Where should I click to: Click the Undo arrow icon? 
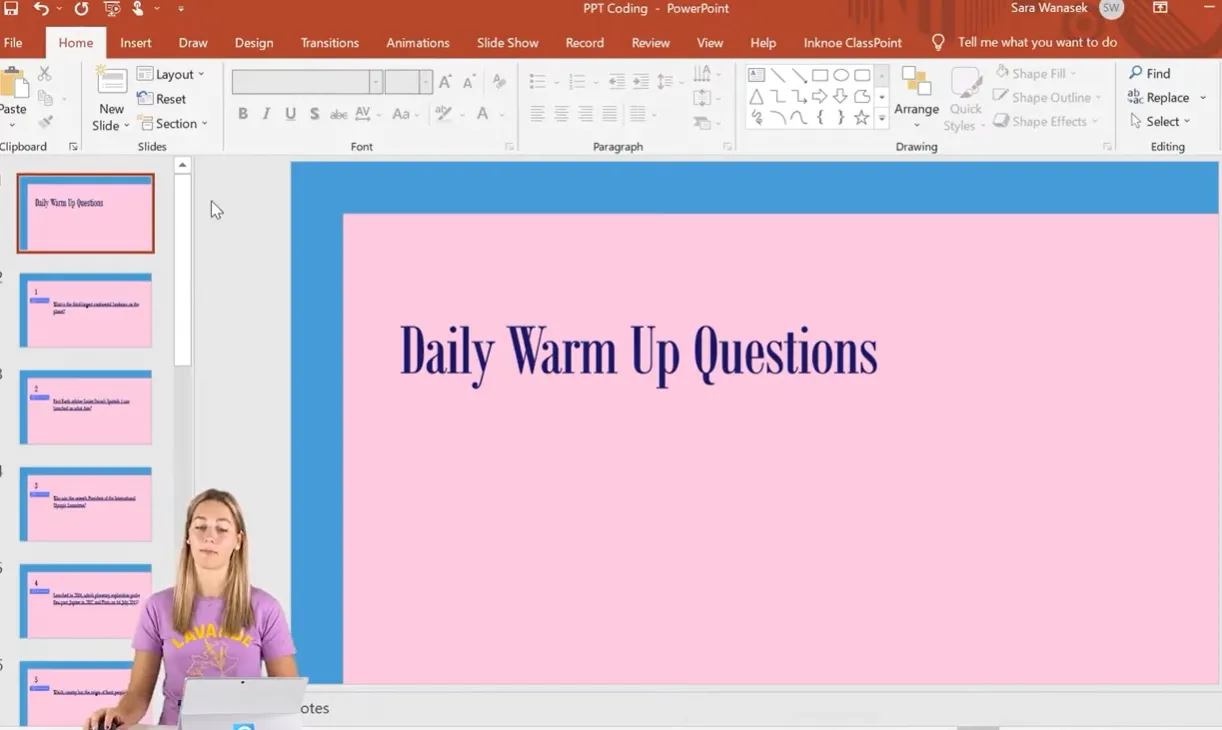tap(41, 9)
